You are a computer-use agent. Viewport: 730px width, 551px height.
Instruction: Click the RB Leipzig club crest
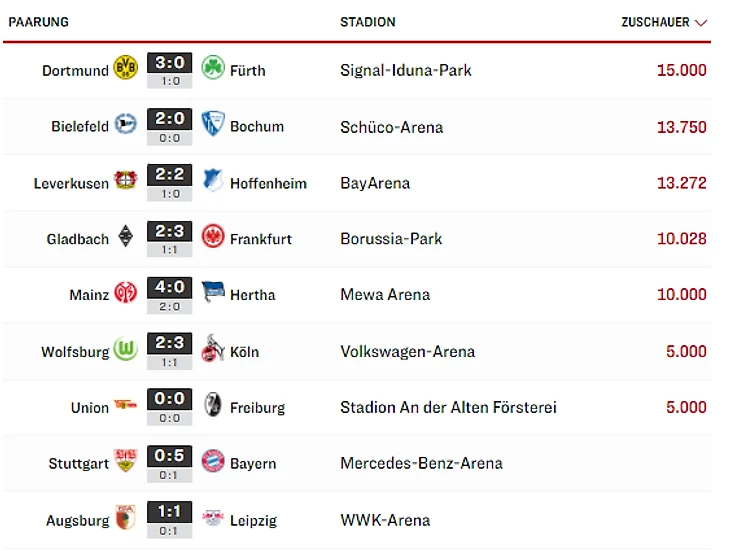(212, 520)
